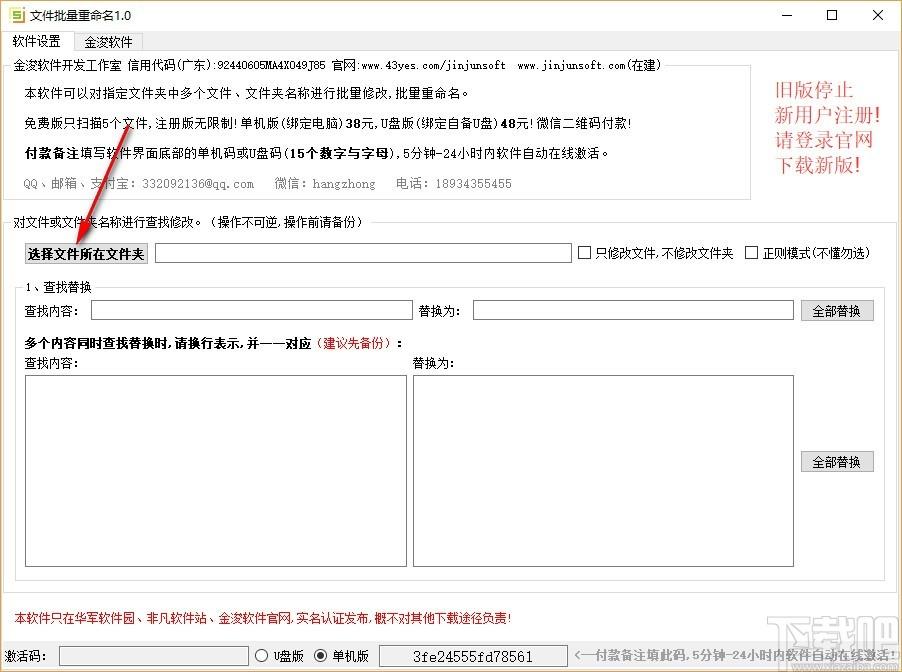This screenshot has height=672, width=902.
Task: Click www.jinjunsoft.com(在建) website text
Action: tap(589, 66)
